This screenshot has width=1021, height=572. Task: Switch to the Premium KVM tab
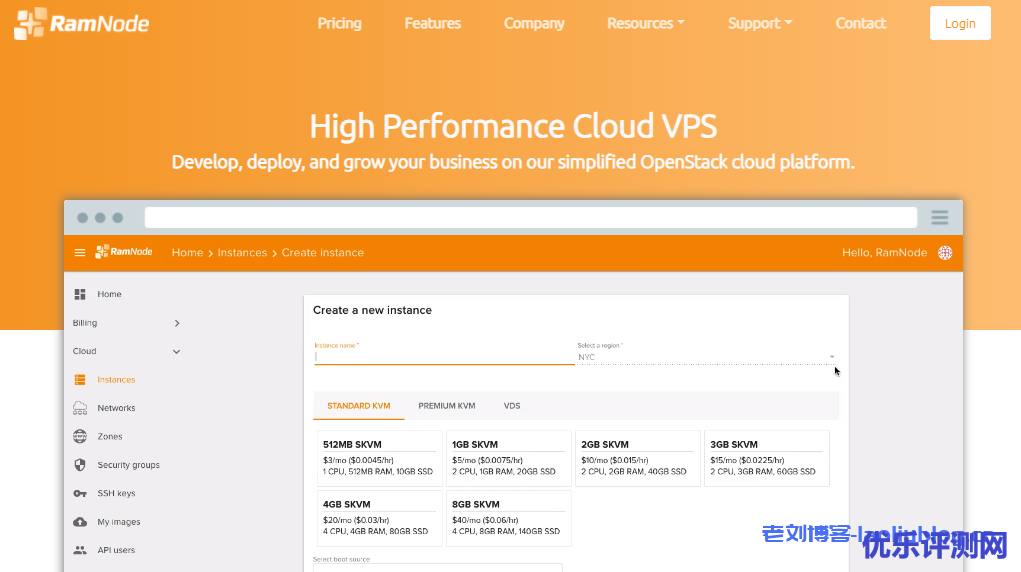(446, 406)
